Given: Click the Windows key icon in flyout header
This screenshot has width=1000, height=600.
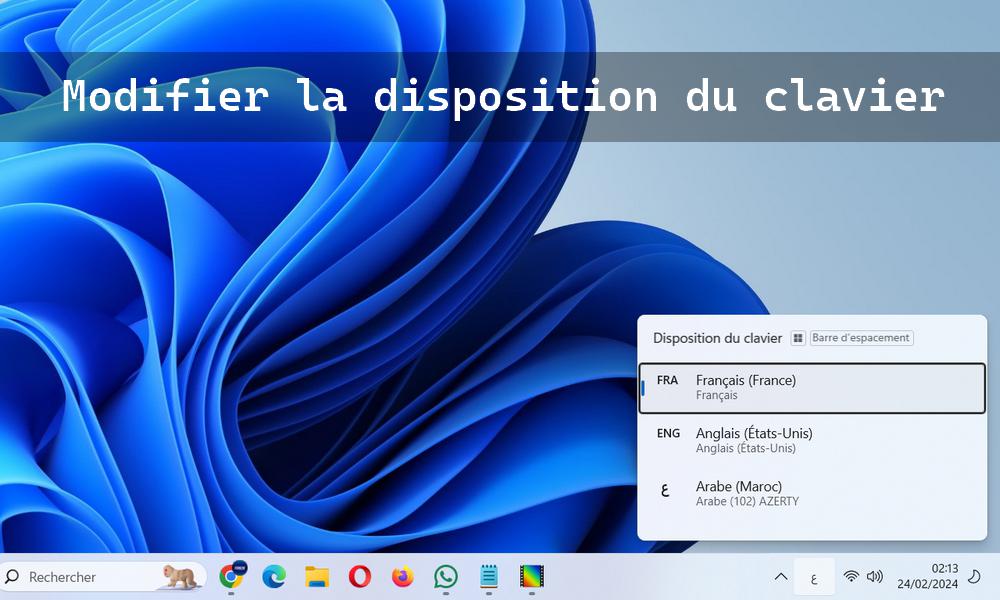Looking at the screenshot, I should (x=798, y=338).
